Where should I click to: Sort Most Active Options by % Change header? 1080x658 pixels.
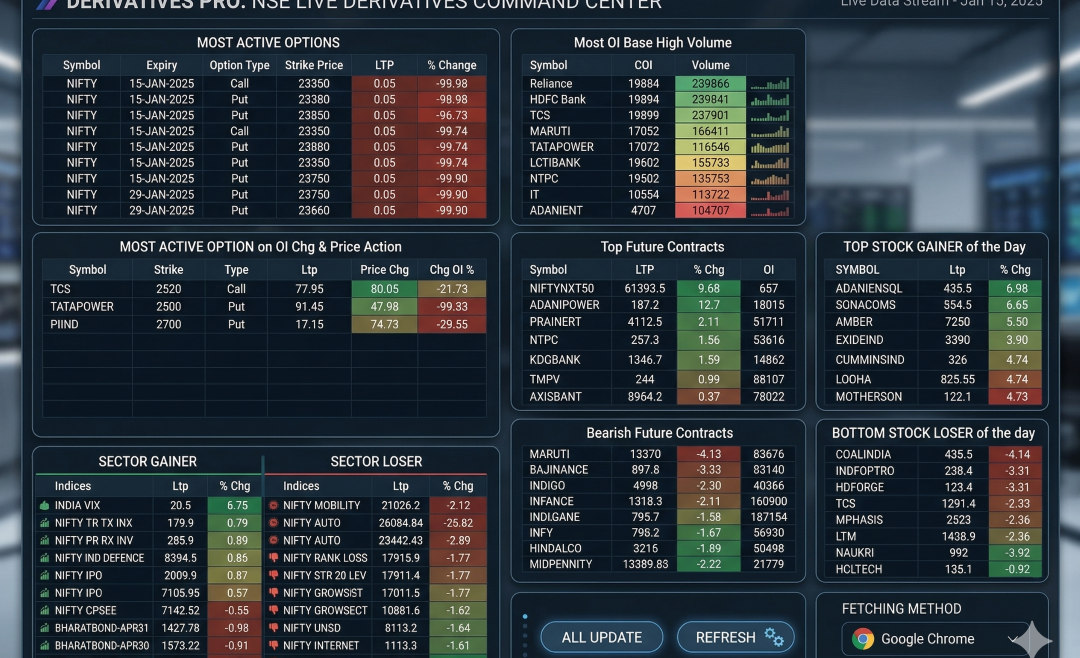pyautogui.click(x=451, y=65)
